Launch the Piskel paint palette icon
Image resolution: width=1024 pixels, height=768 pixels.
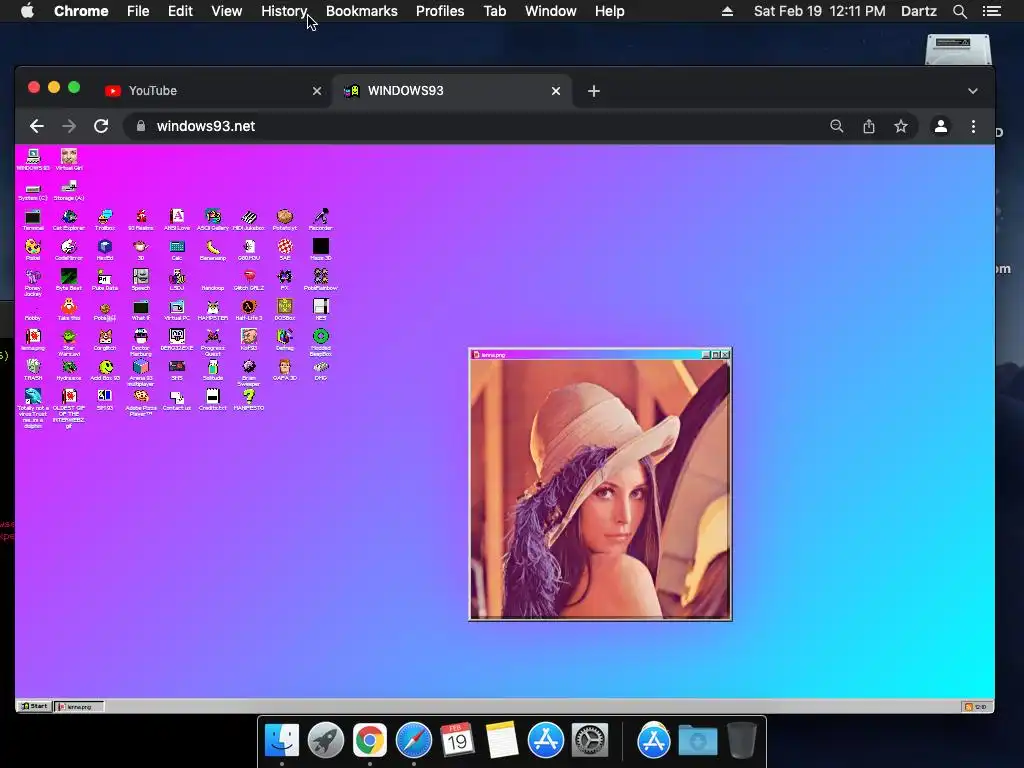[x=33, y=249]
